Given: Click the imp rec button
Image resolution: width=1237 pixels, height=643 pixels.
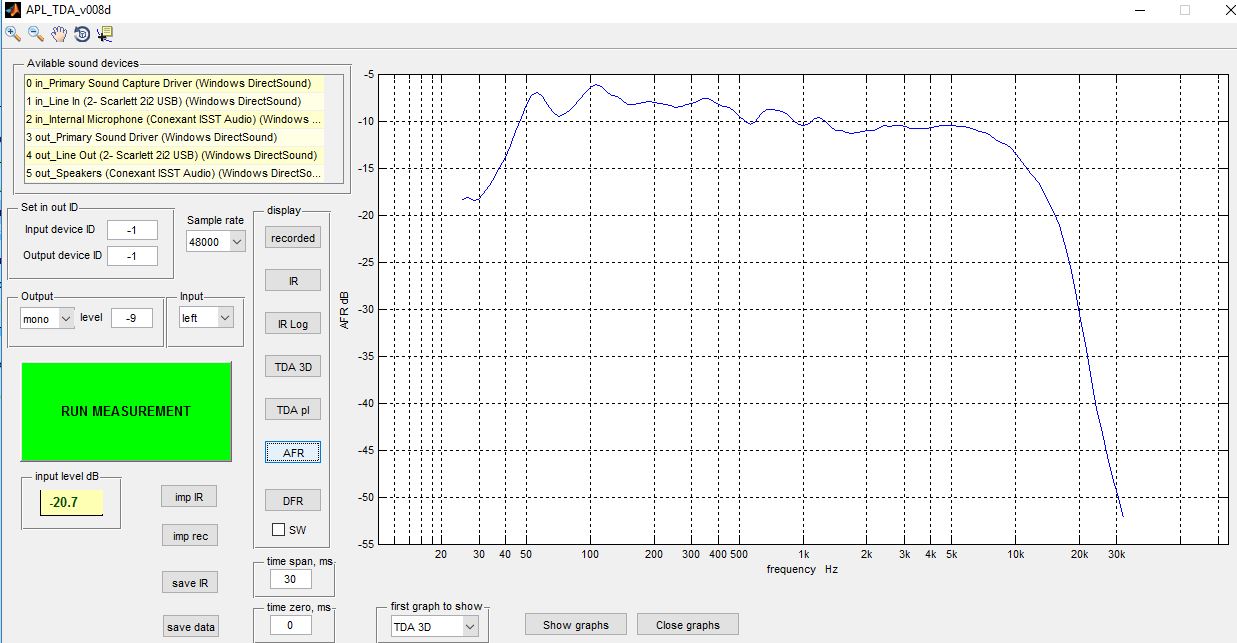Looking at the screenshot, I should click(x=189, y=536).
